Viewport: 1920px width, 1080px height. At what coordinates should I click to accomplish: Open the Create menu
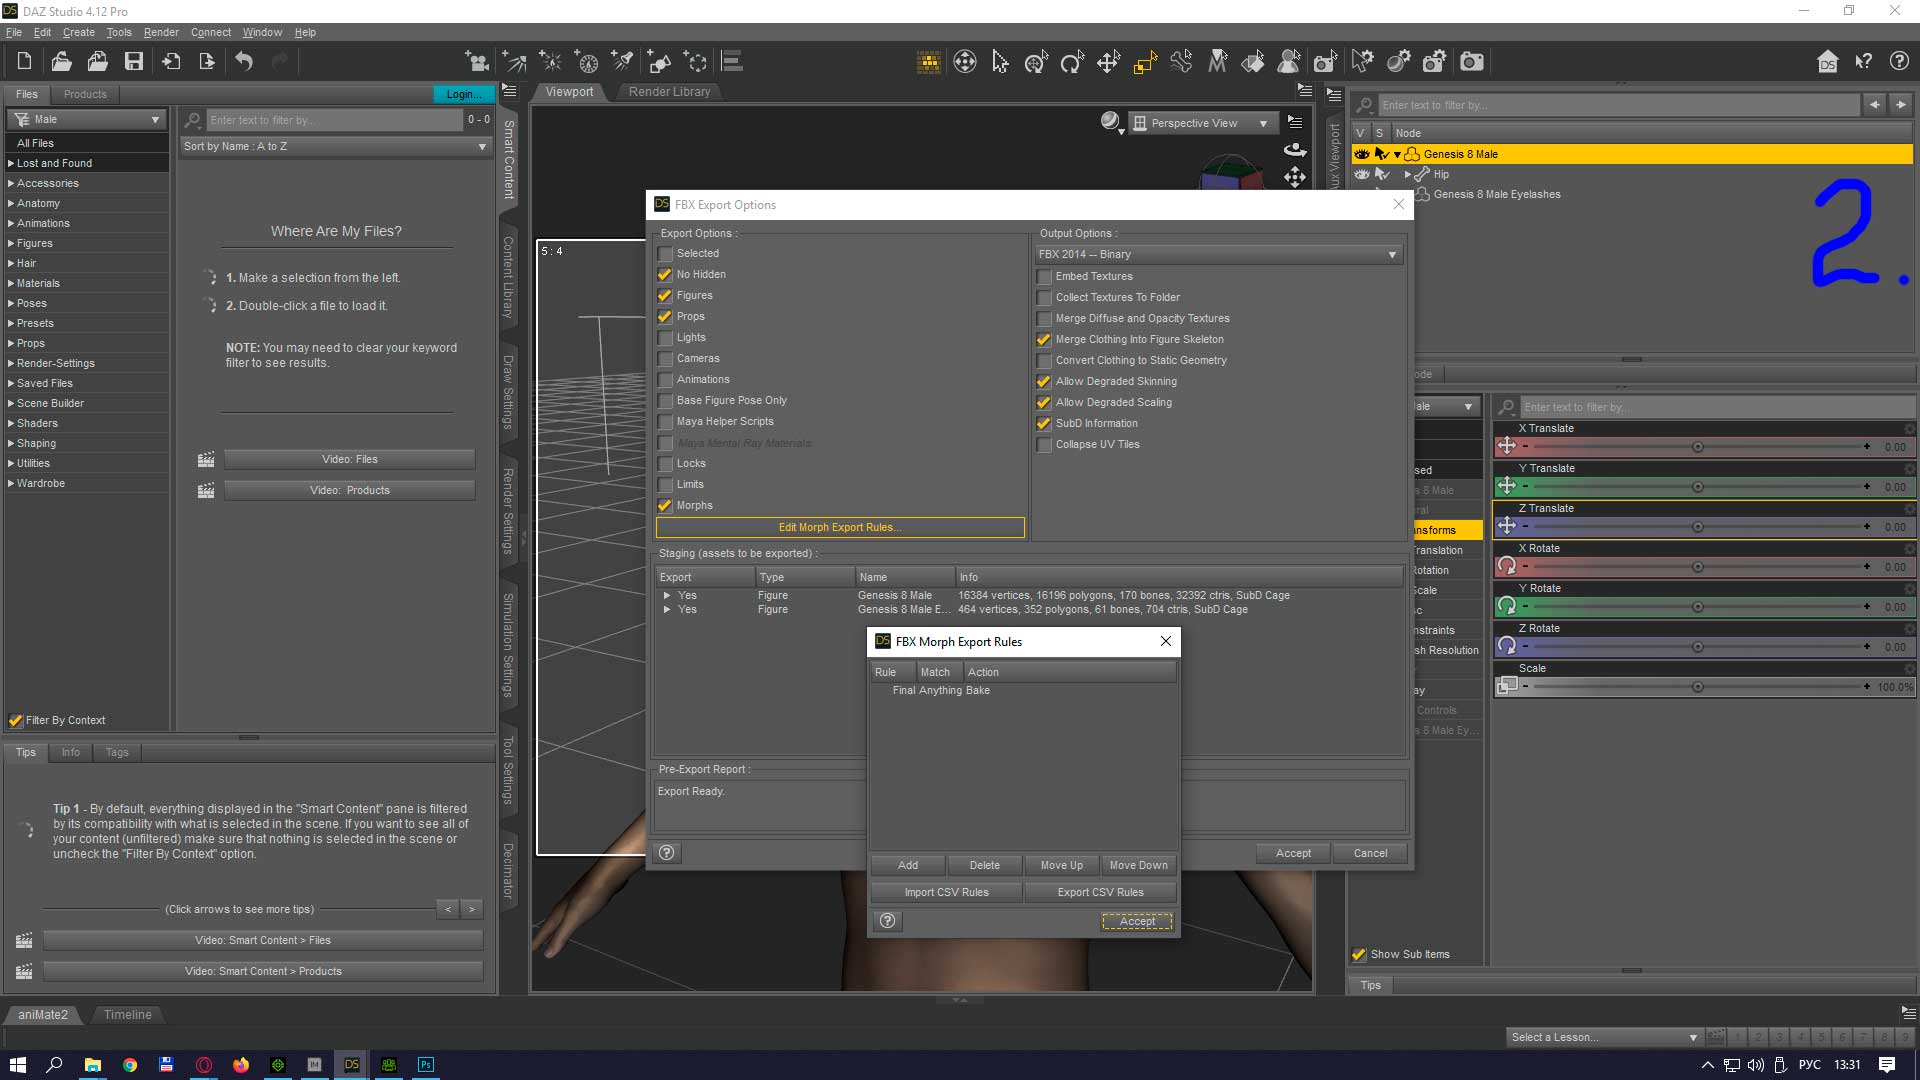click(x=78, y=32)
